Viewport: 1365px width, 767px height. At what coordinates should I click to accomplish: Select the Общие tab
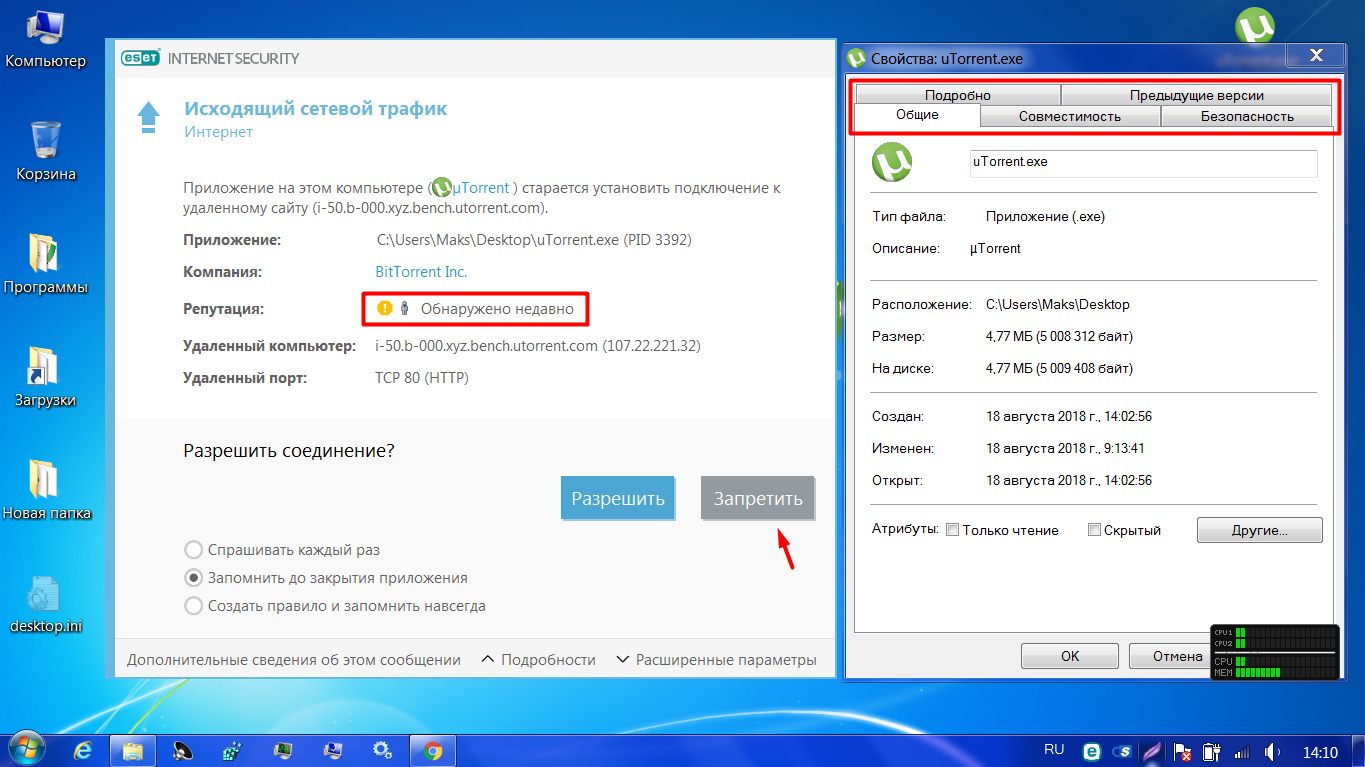tap(917, 115)
